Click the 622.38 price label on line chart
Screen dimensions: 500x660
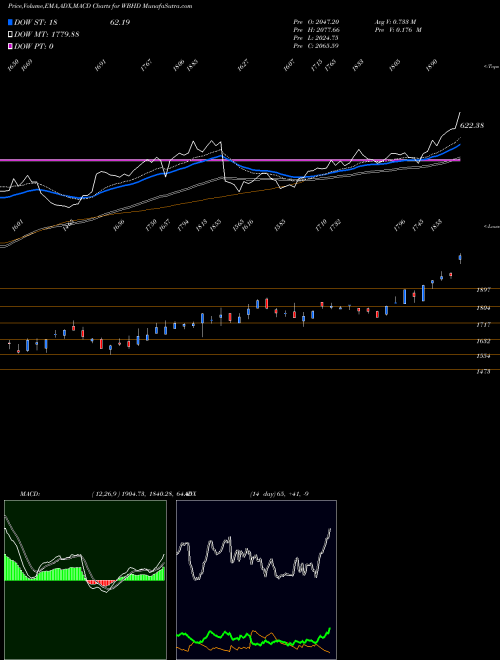coord(472,125)
